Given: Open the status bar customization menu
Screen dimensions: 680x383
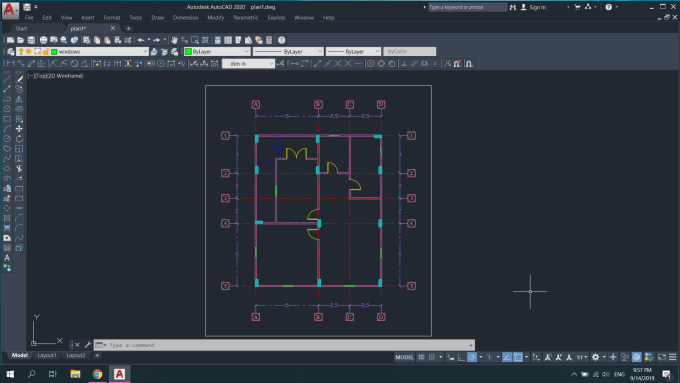Looking at the screenshot, I should click(x=673, y=357).
